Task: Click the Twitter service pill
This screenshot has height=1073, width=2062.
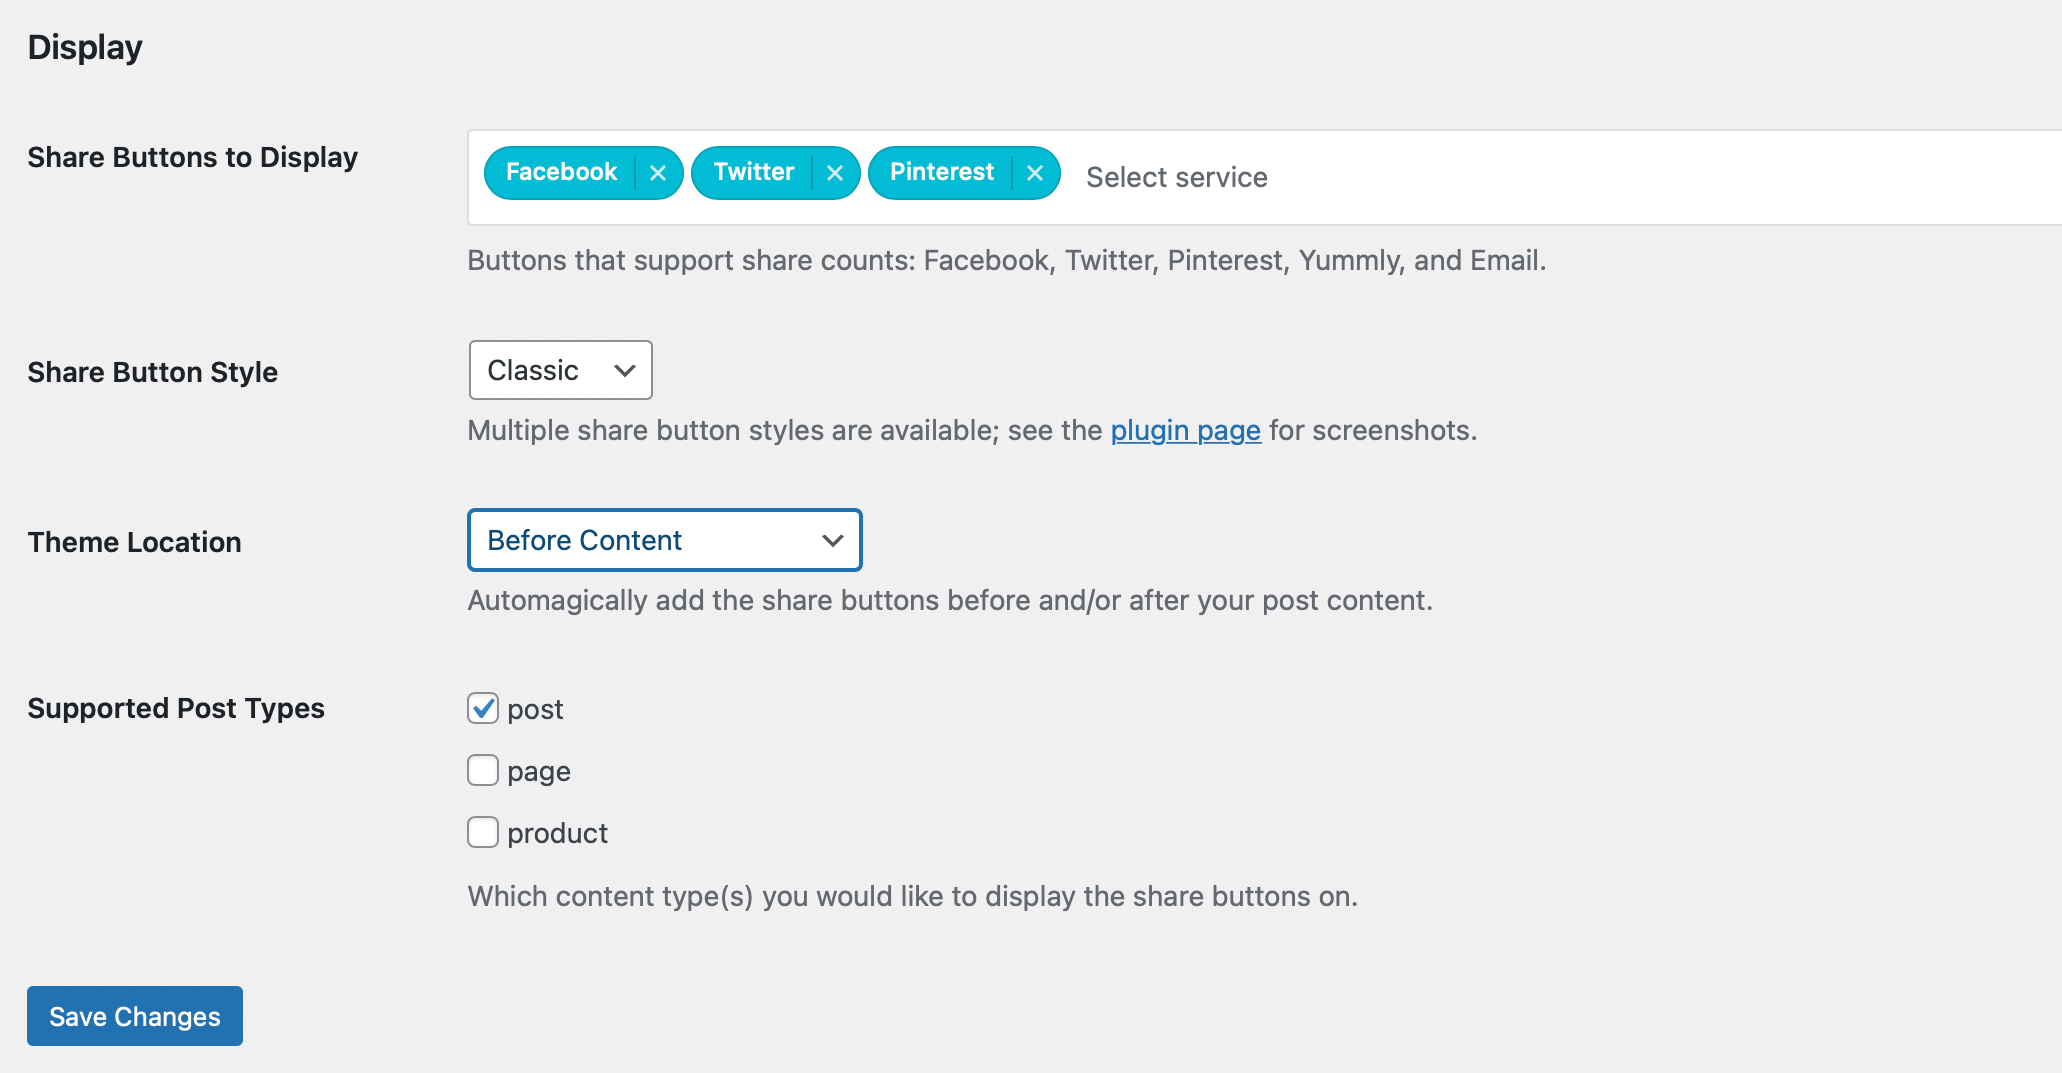Action: click(753, 172)
